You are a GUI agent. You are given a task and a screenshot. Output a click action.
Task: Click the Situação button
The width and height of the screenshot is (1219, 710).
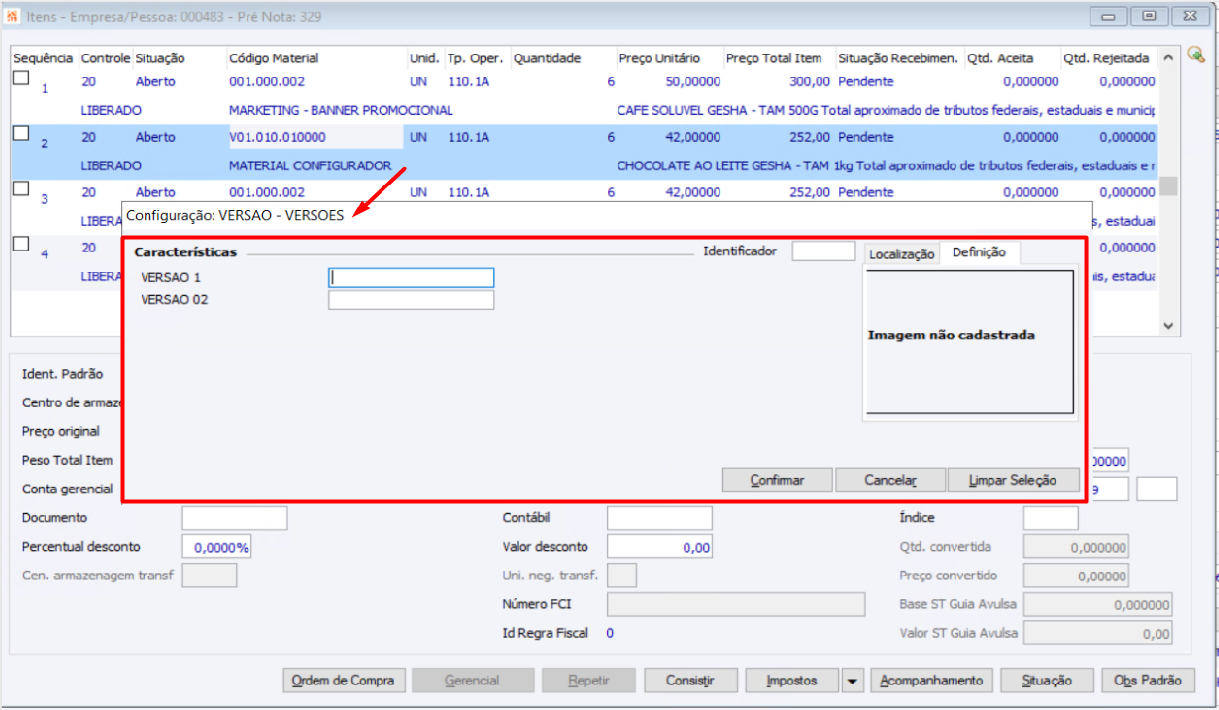pyautogui.click(x=1047, y=680)
